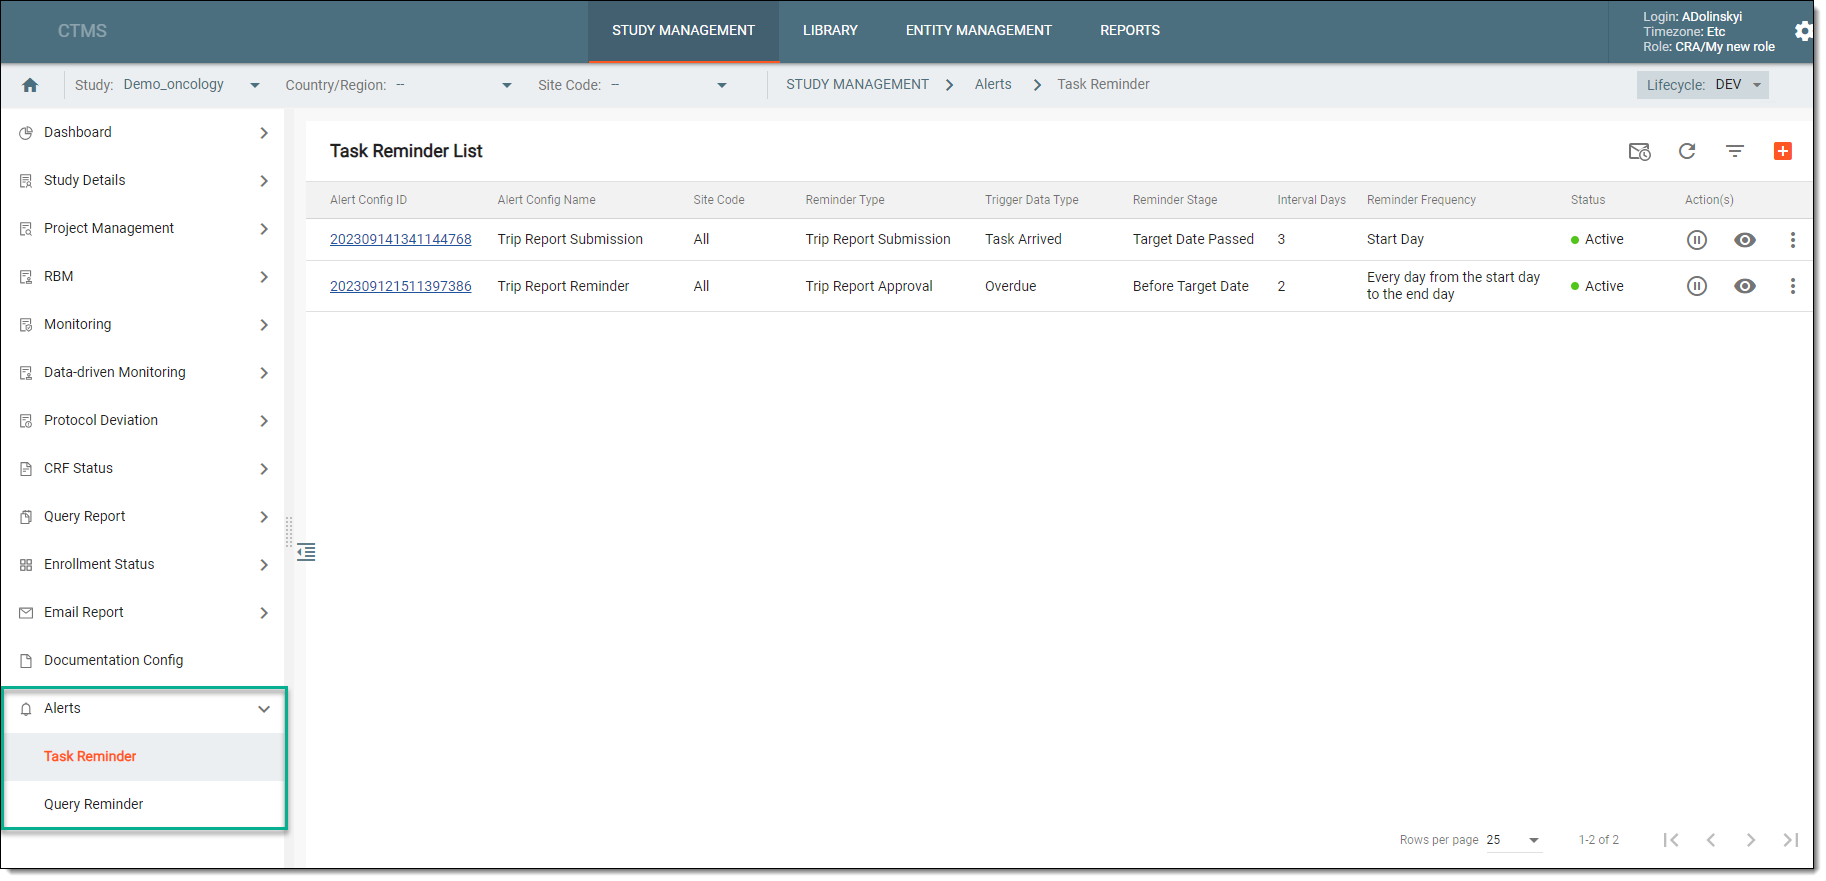The width and height of the screenshot is (1826, 881).
Task: Open the filter icon
Action: pos(1735,151)
